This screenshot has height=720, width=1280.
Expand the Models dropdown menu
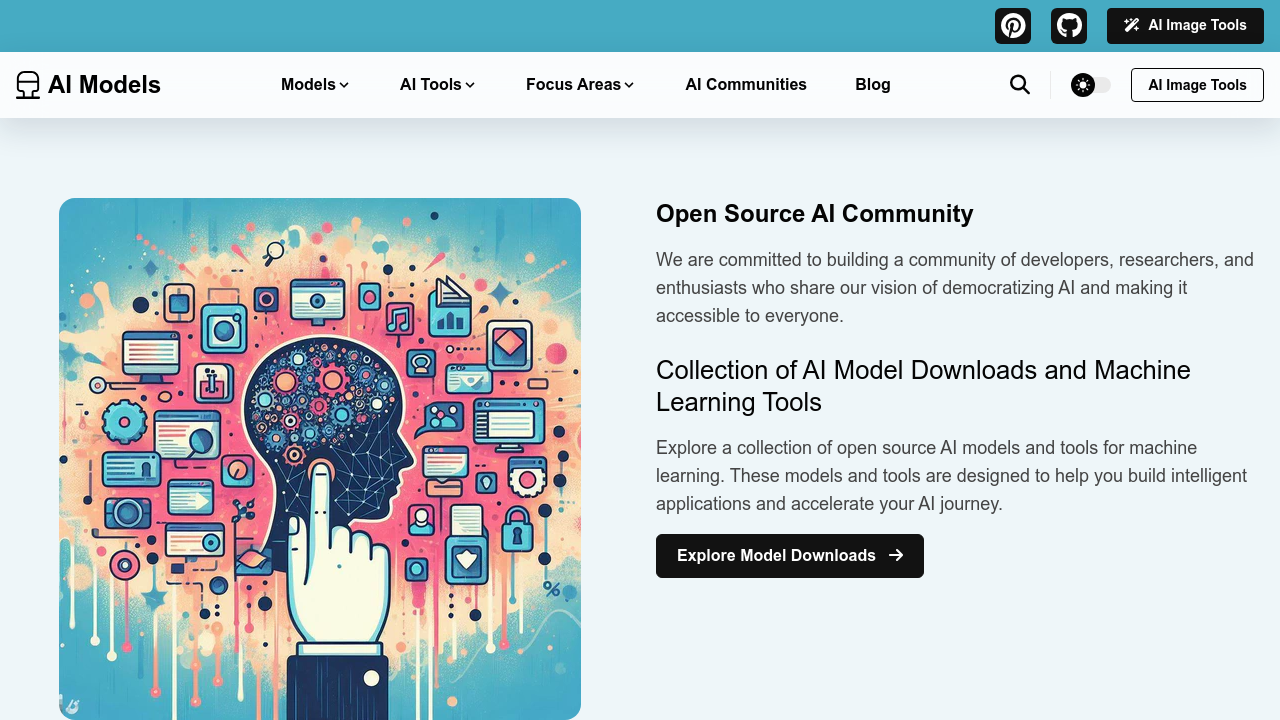pos(314,85)
